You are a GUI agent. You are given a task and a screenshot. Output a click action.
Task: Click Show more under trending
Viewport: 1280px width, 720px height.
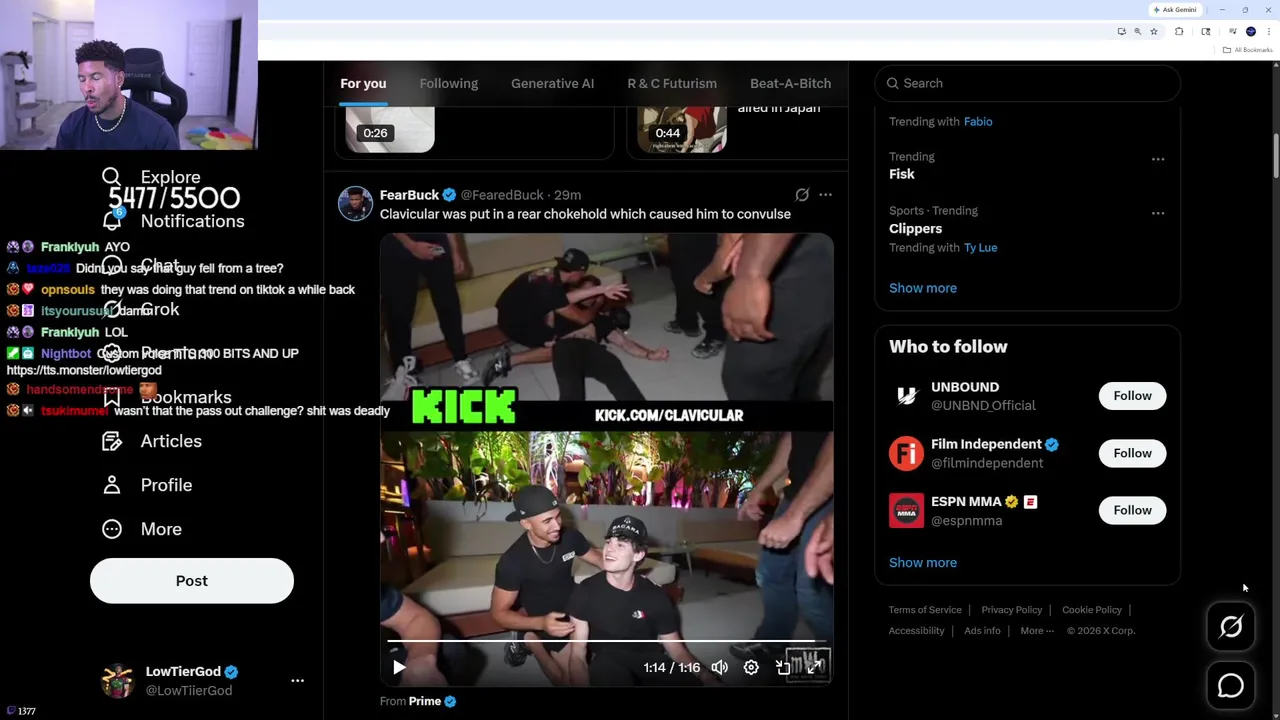[x=923, y=288]
